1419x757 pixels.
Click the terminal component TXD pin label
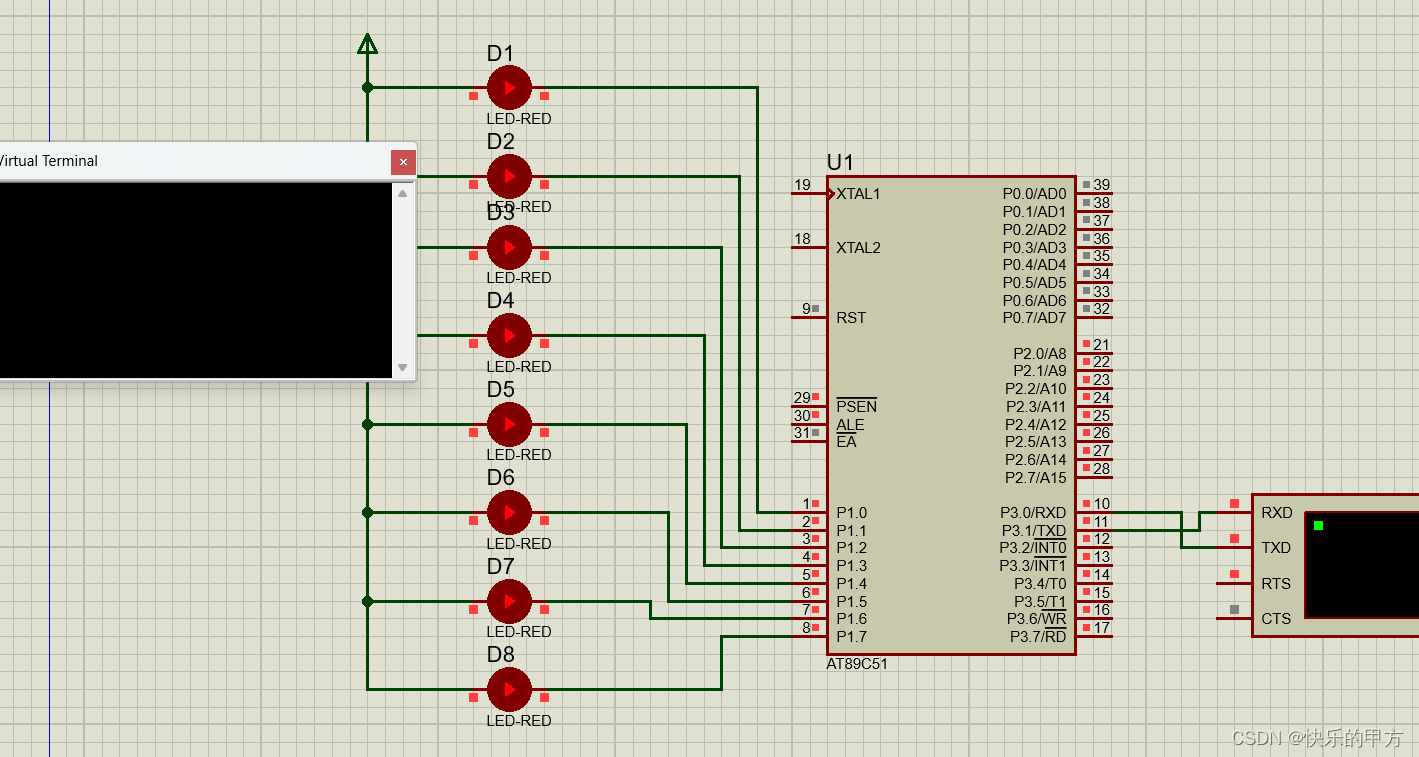click(1276, 548)
